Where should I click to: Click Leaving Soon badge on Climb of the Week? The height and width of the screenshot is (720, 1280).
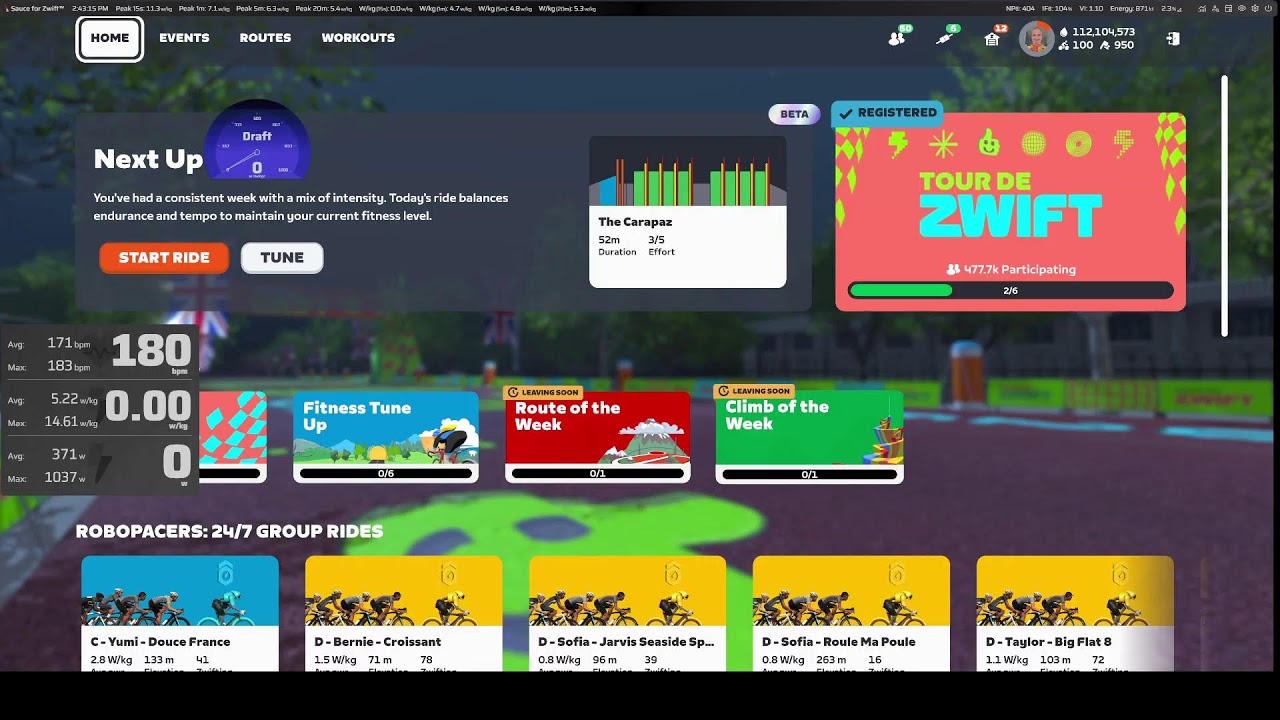(755, 391)
